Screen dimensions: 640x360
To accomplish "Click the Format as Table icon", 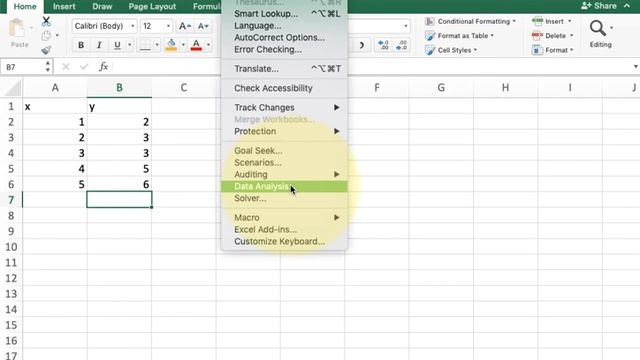I will 430,36.
